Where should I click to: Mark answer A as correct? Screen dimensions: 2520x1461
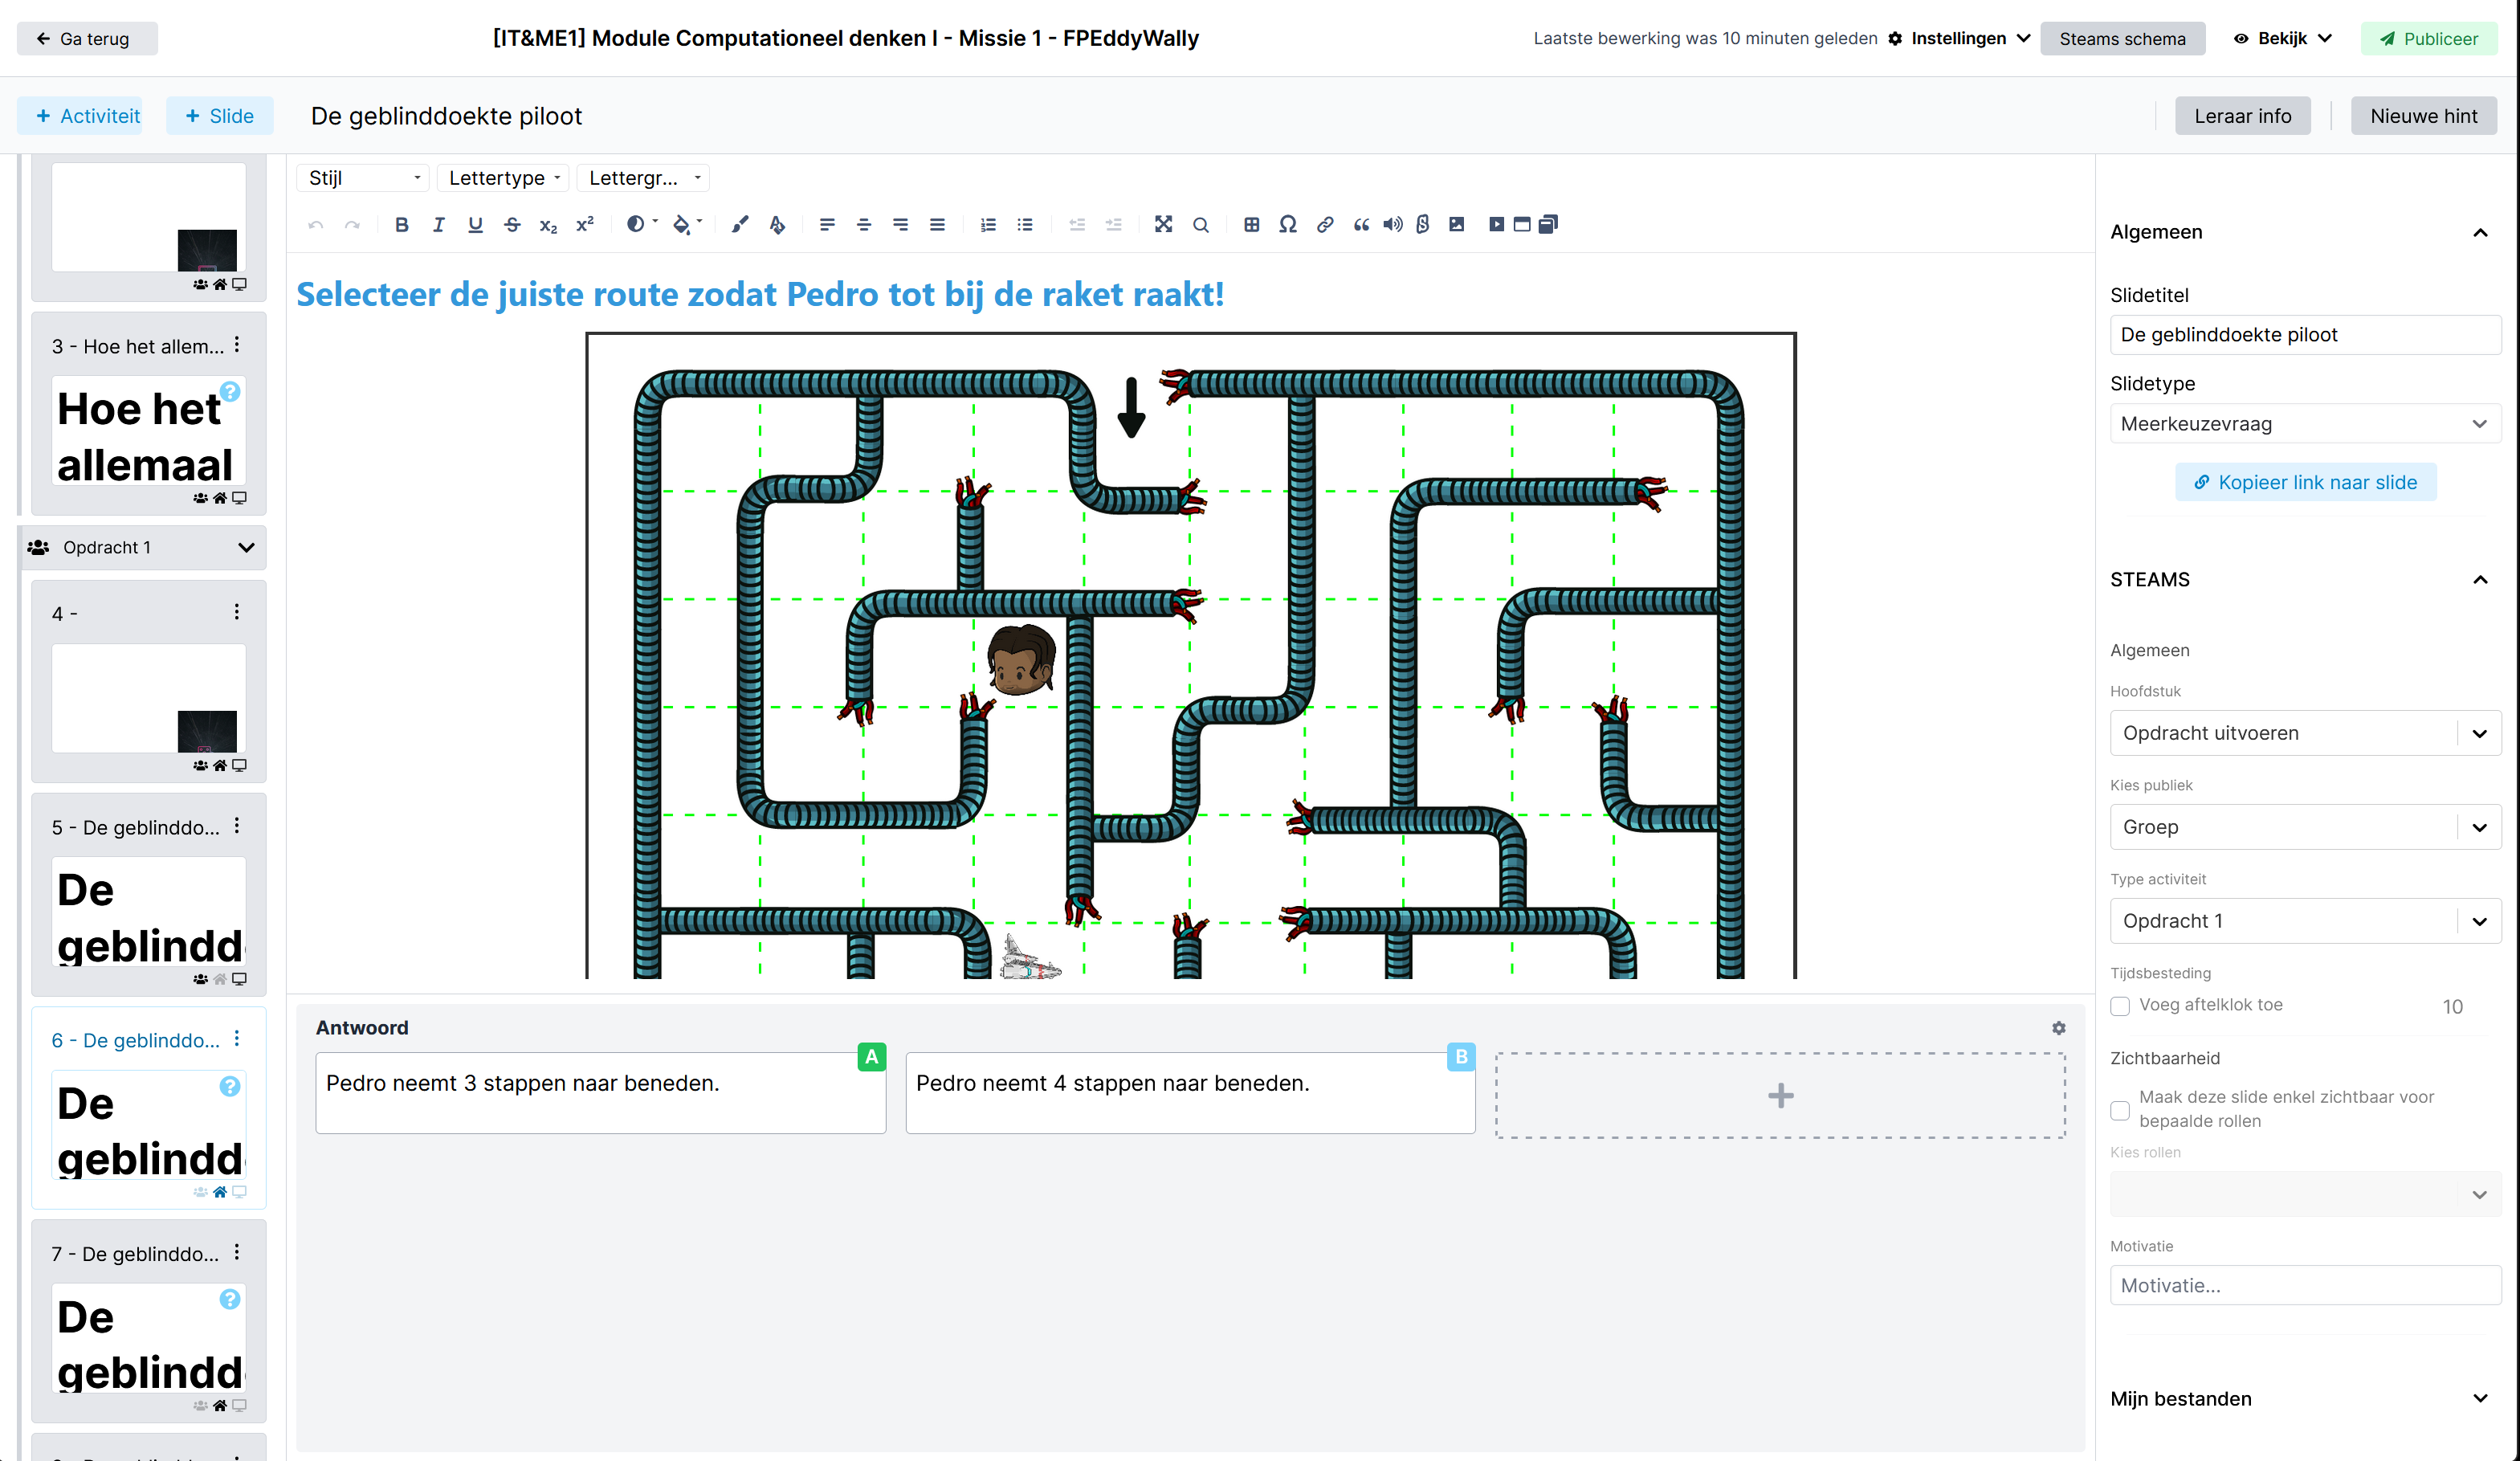(x=871, y=1057)
